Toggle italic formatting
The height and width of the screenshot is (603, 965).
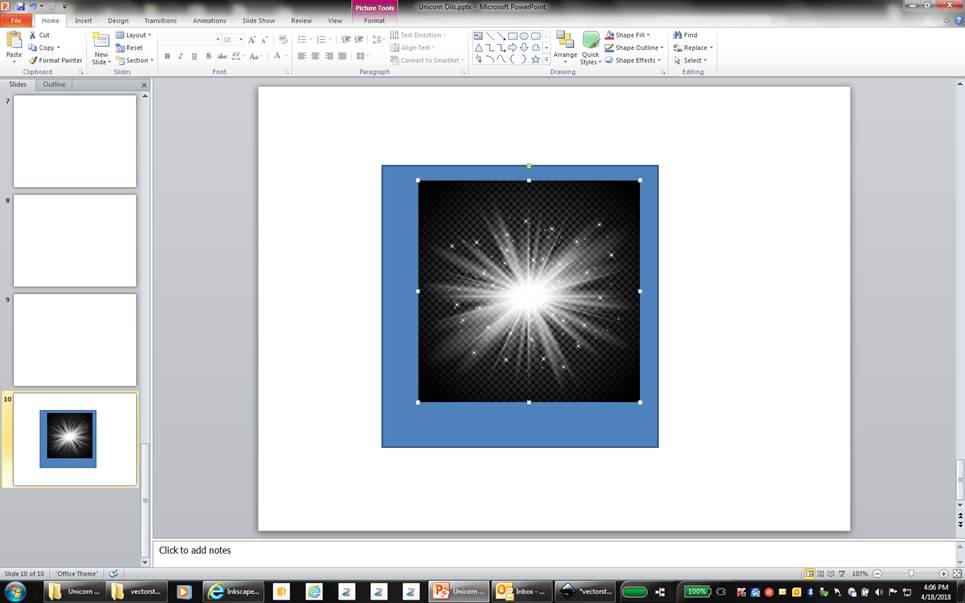click(180, 56)
